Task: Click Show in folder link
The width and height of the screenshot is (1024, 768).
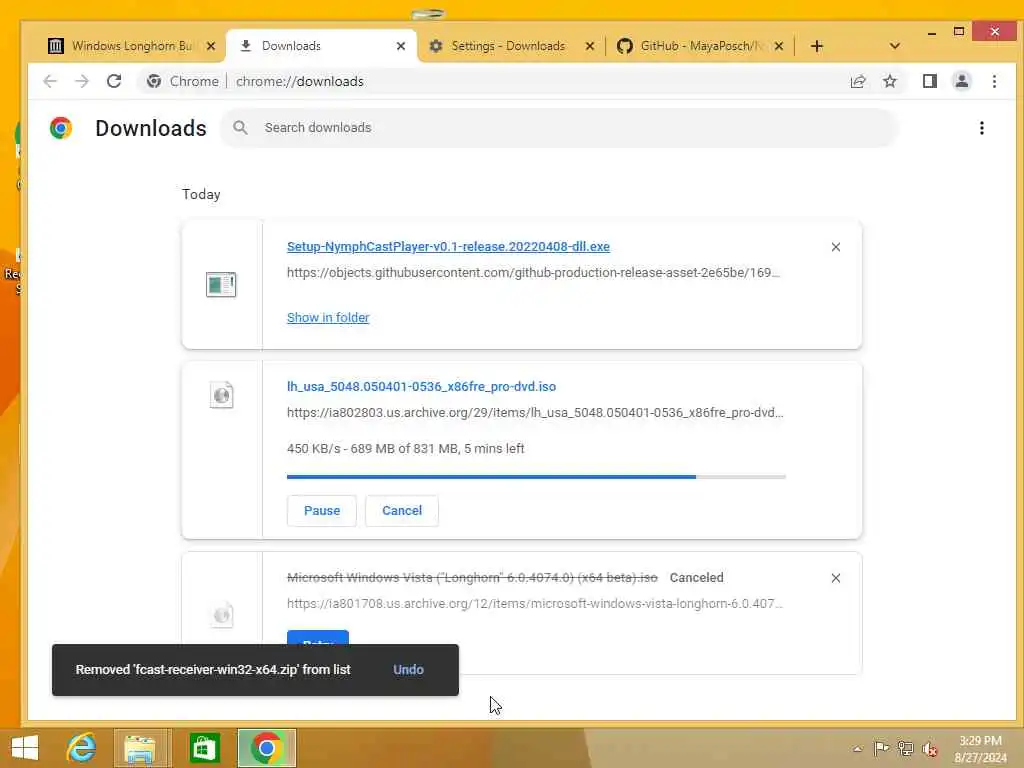Action: pyautogui.click(x=328, y=317)
